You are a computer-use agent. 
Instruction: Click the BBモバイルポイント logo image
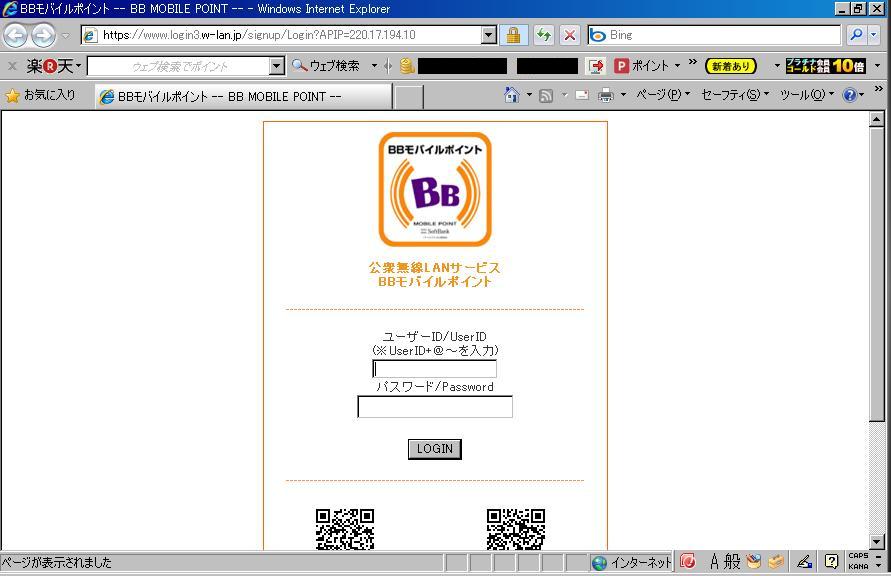pyautogui.click(x=435, y=189)
